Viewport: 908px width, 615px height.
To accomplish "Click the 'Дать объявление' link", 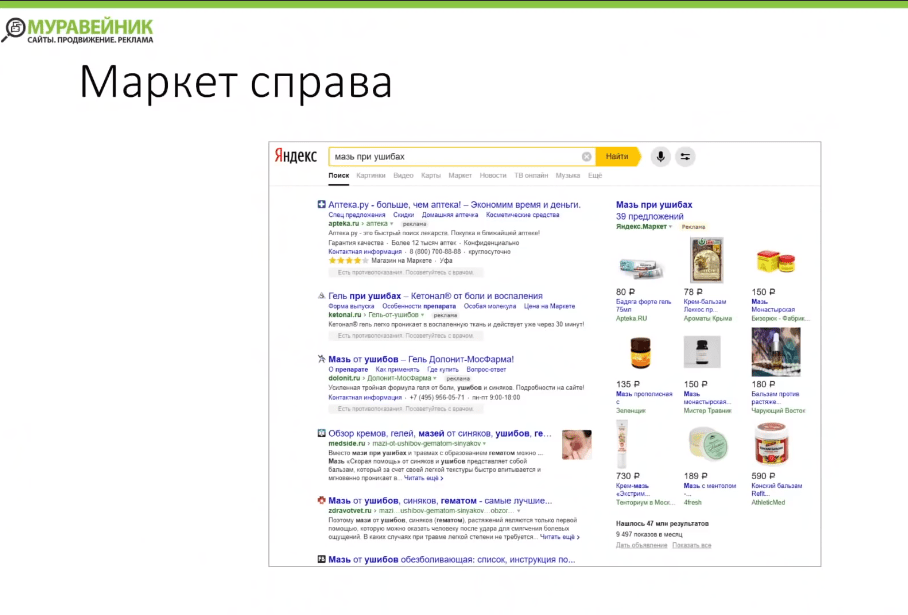I will [642, 546].
